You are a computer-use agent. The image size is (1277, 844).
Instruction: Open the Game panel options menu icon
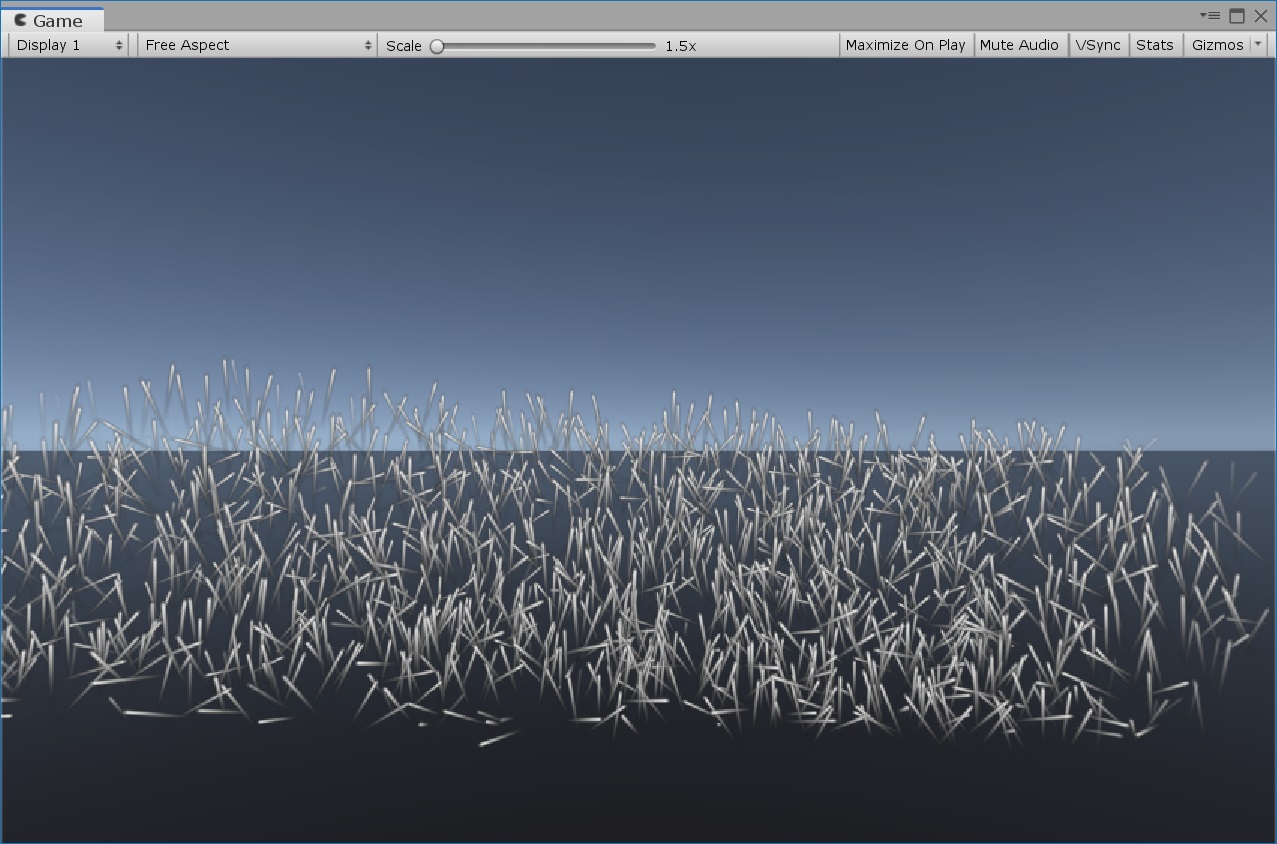tap(1210, 16)
